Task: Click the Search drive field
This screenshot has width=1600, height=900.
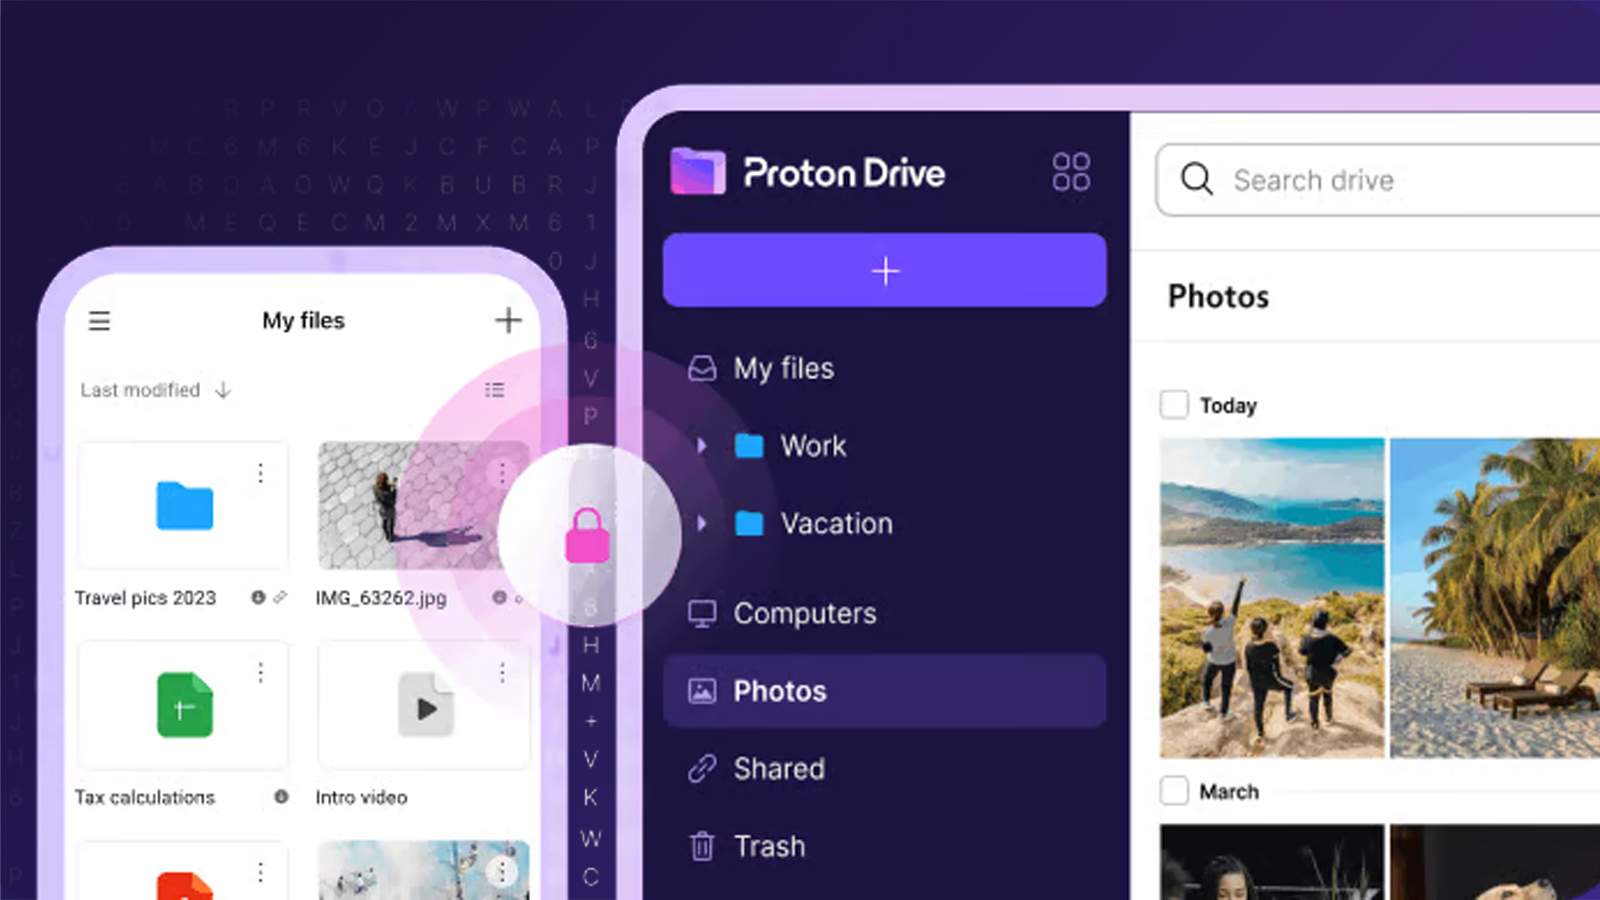Action: coord(1378,180)
